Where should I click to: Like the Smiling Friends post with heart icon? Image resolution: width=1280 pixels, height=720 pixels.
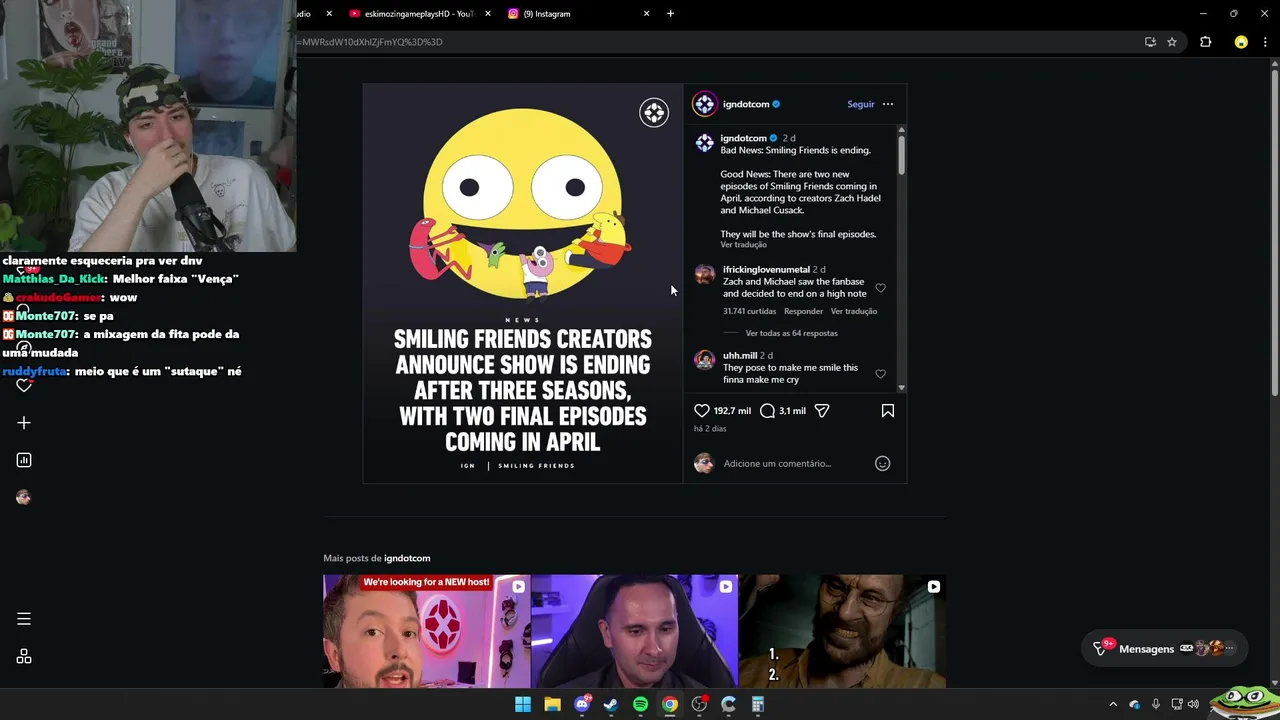pyautogui.click(x=702, y=410)
